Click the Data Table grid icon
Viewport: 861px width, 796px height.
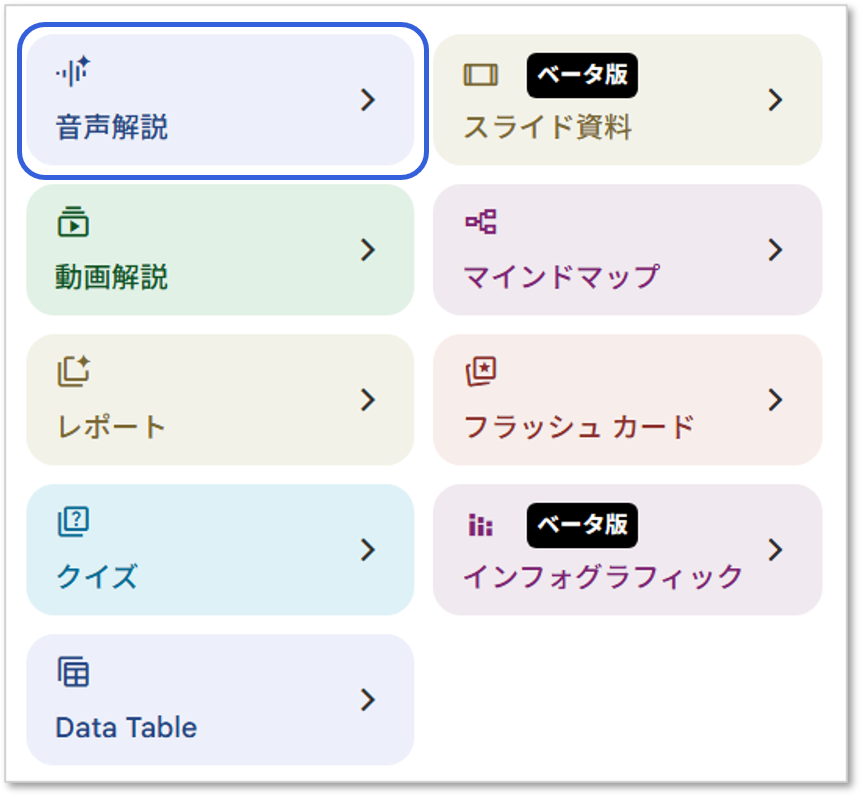point(73,671)
